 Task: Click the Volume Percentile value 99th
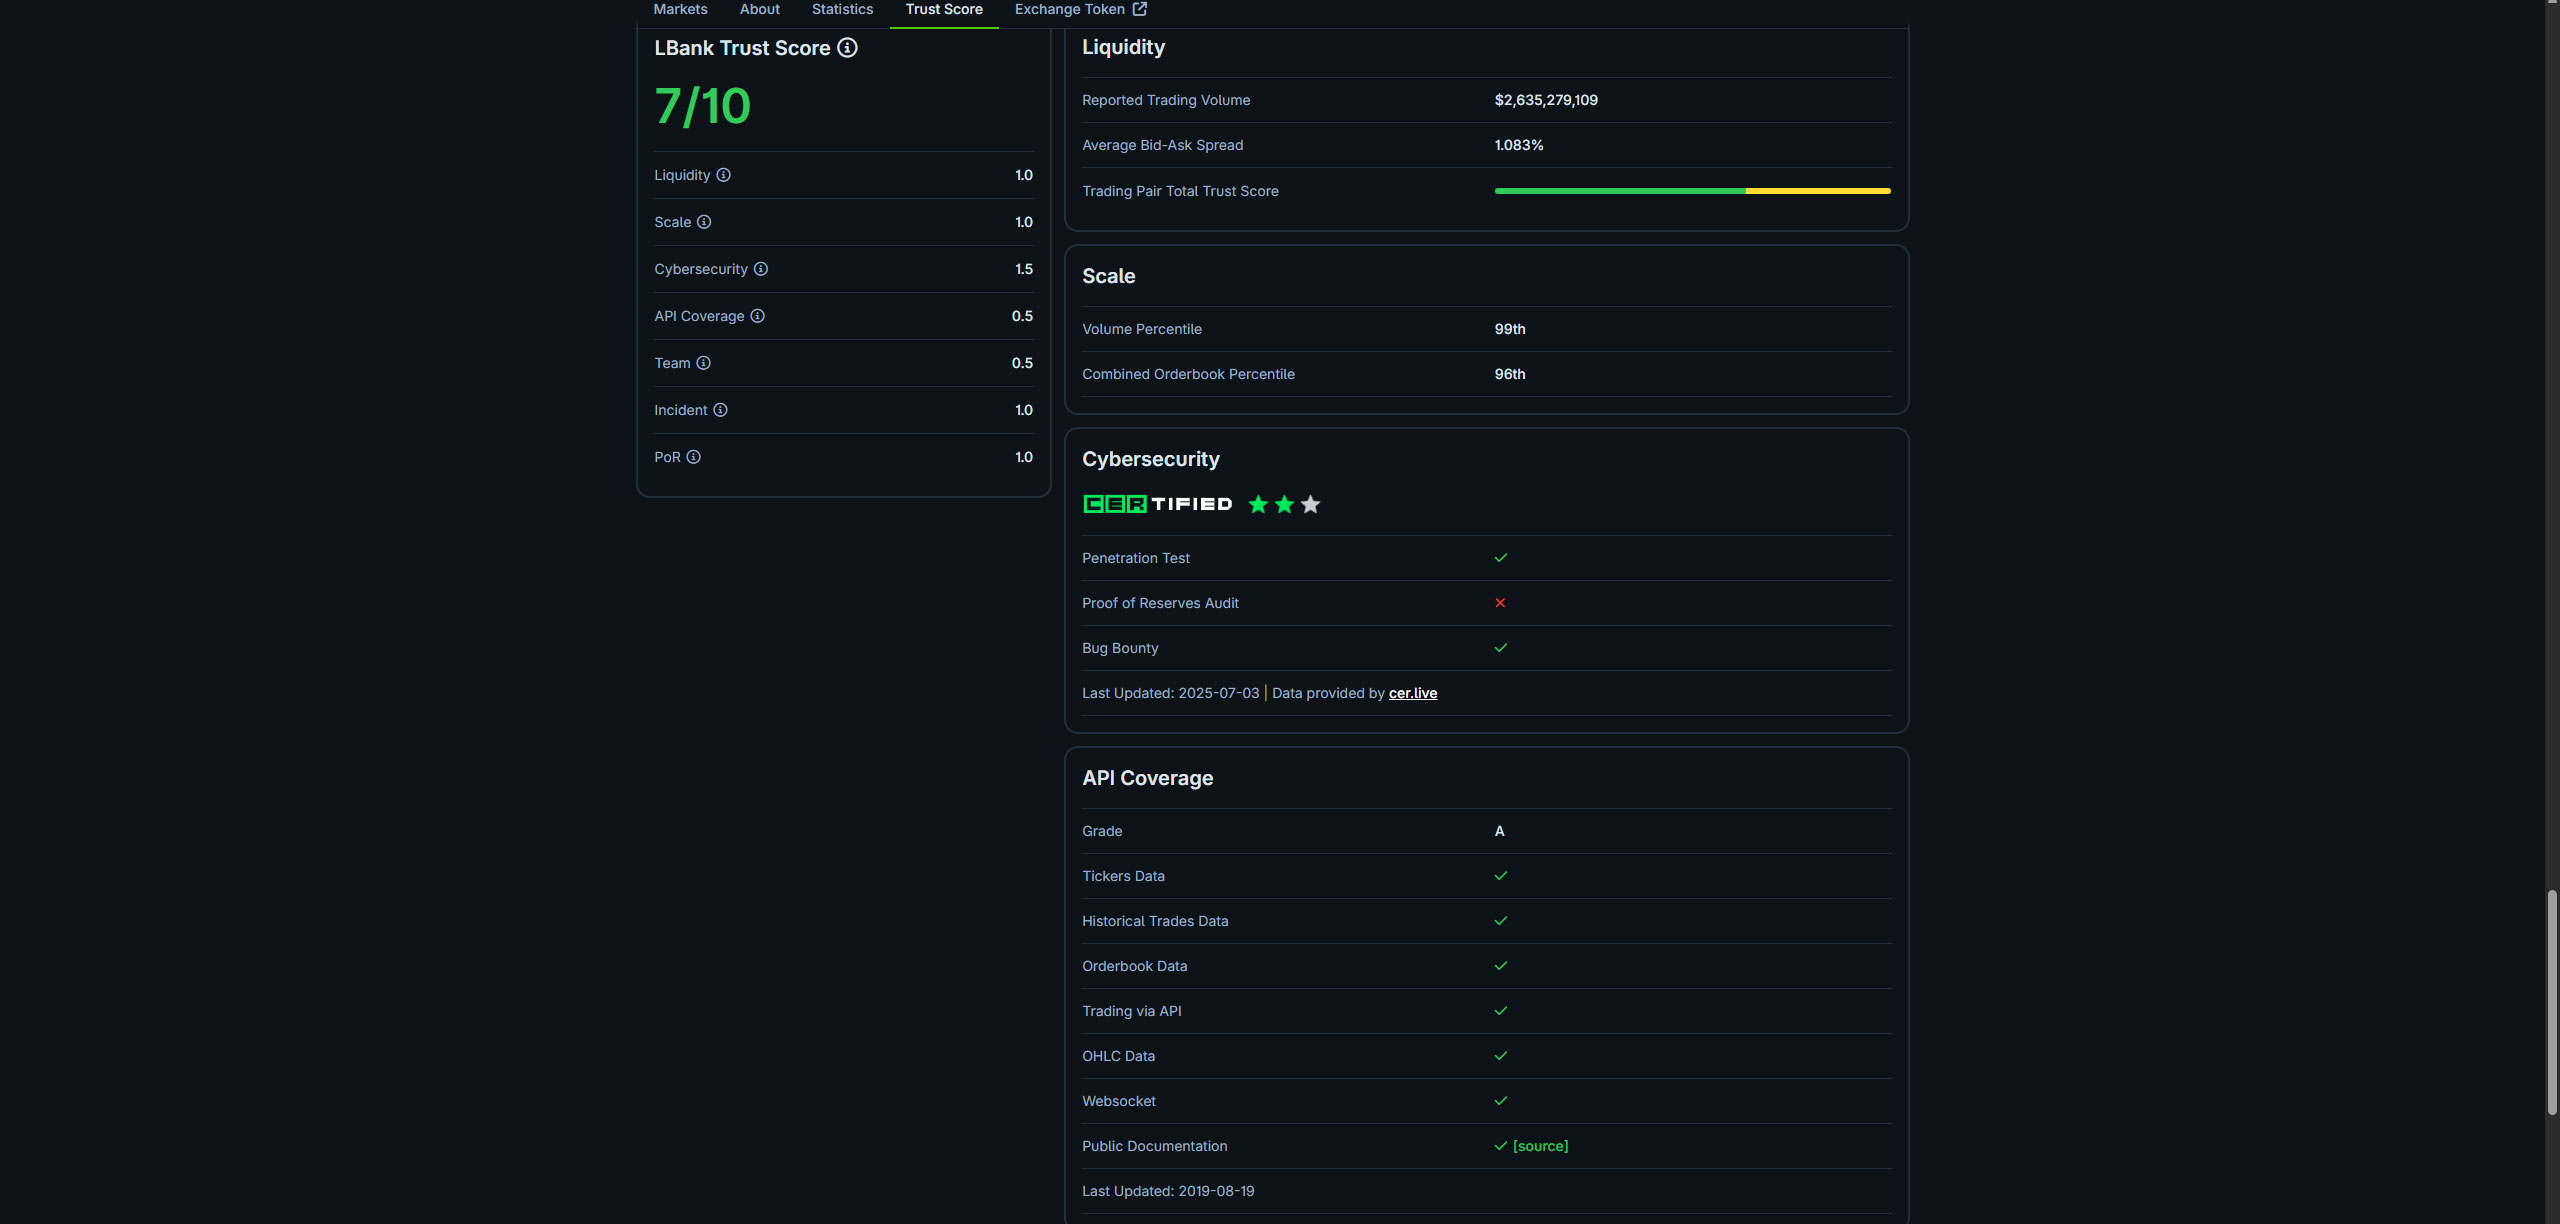pos(1510,329)
